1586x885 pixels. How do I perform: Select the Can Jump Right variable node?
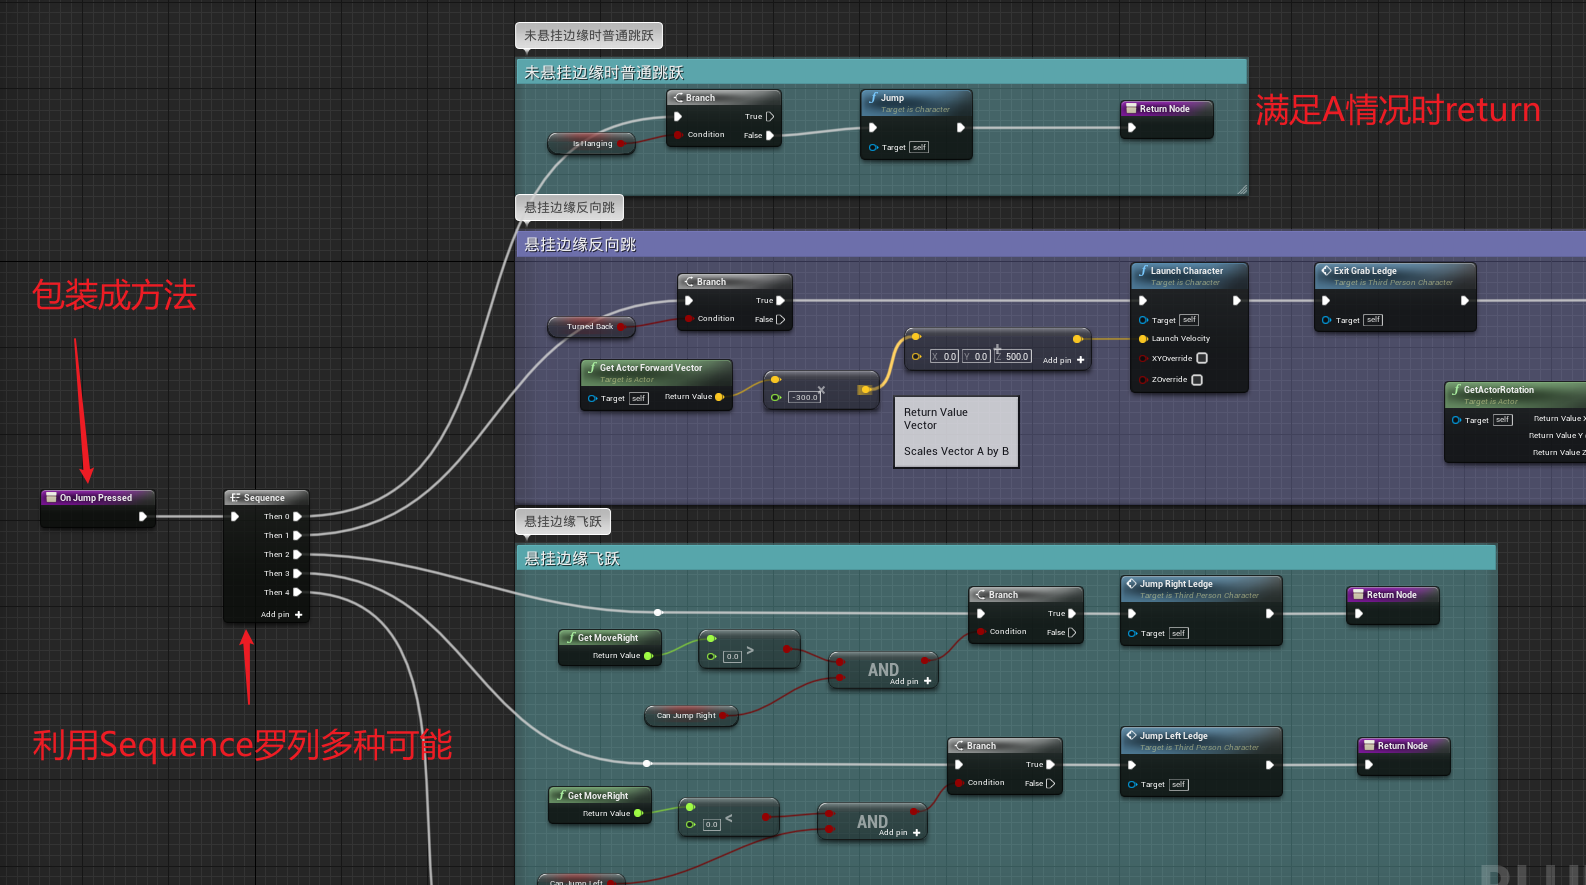click(x=692, y=716)
